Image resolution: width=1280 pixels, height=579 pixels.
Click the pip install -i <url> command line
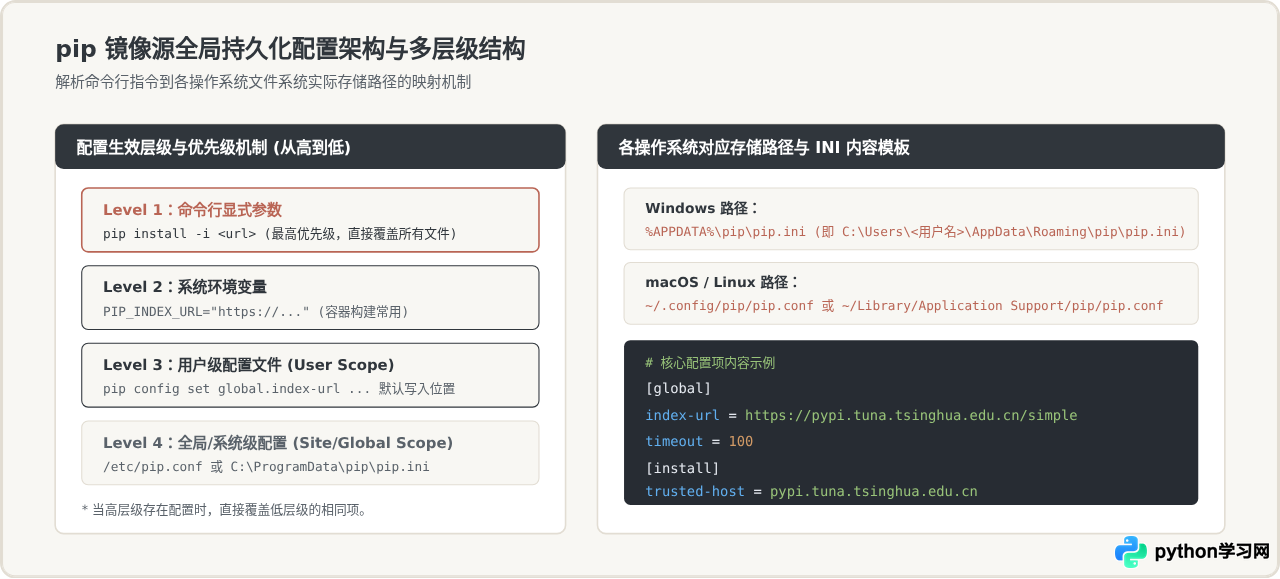(x=279, y=234)
